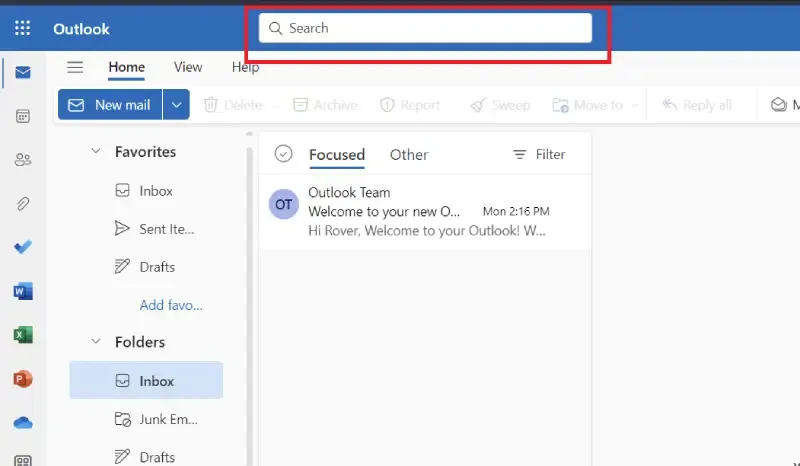The image size is (800, 466).
Task: Click the Add favorite link
Action: (171, 305)
